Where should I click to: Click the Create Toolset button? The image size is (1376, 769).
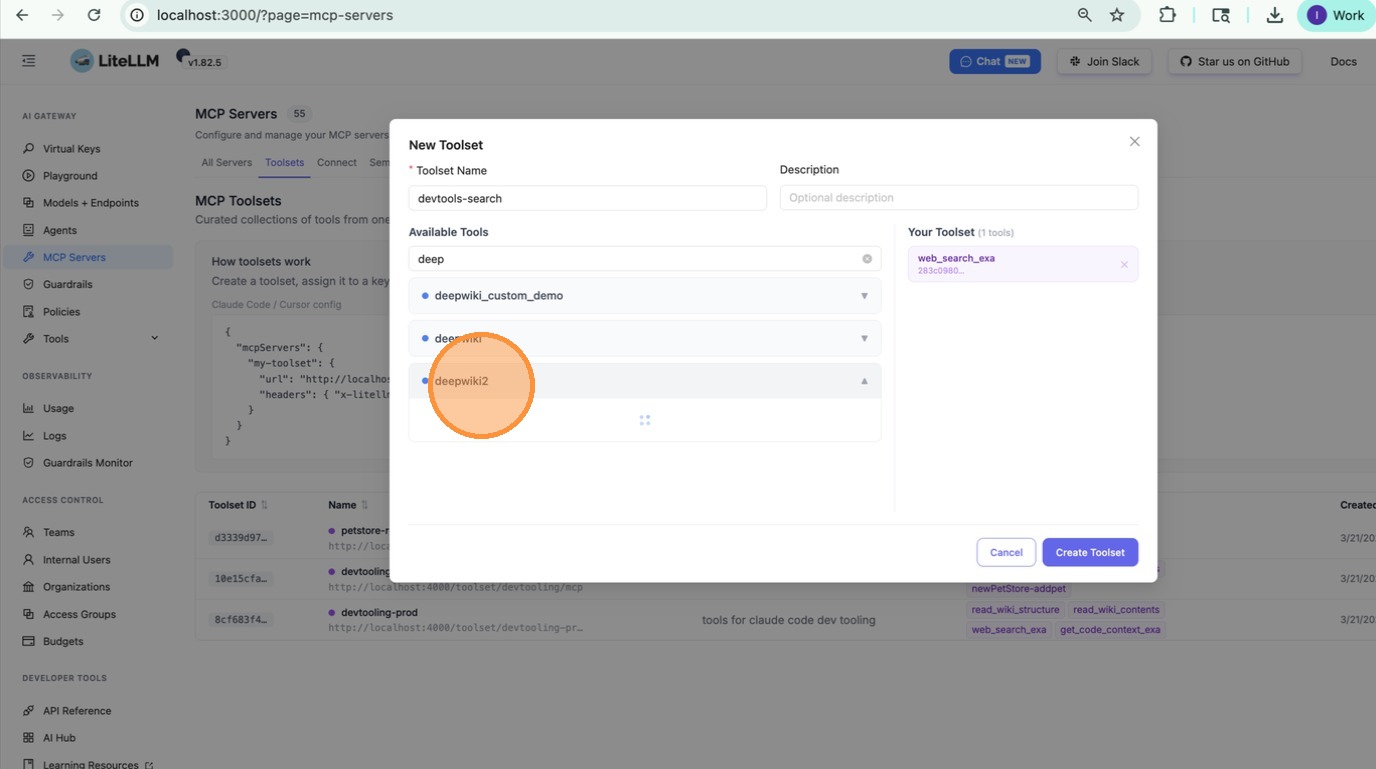[x=1089, y=552]
